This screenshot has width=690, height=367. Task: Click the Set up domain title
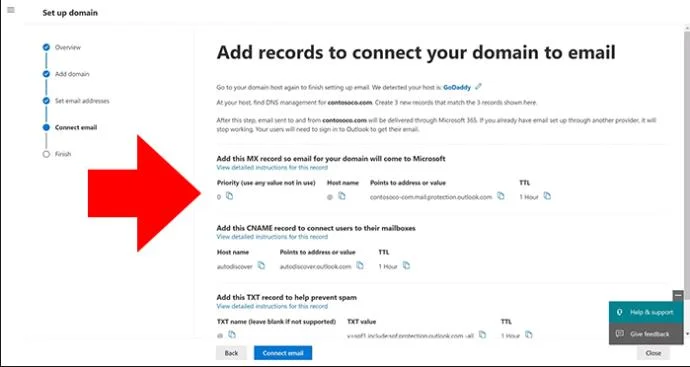pos(70,13)
